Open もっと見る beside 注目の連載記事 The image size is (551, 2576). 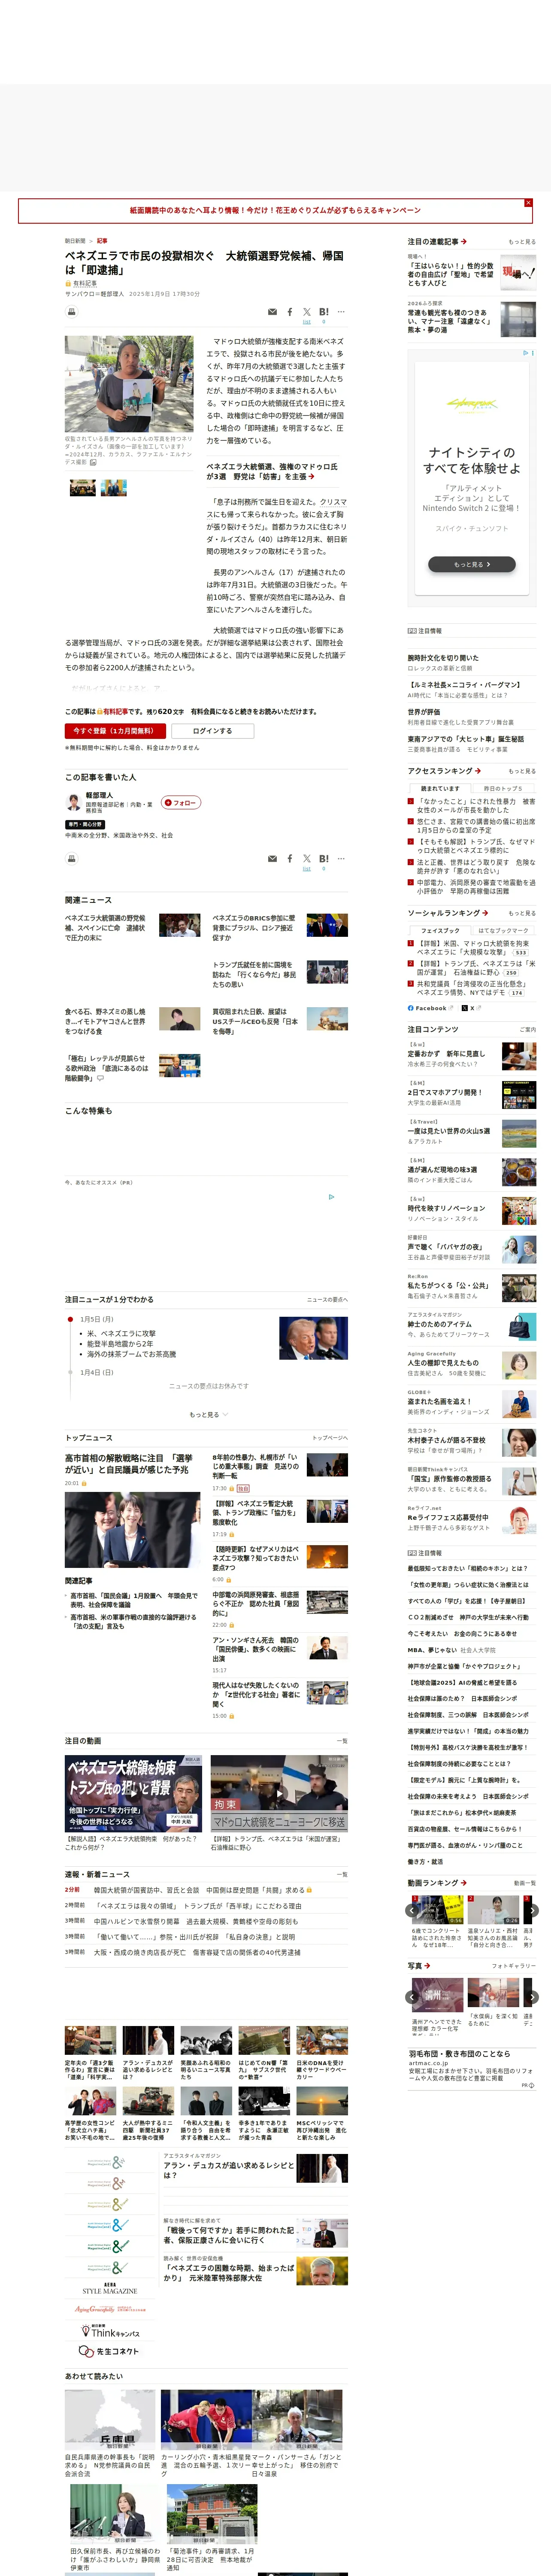[522, 242]
